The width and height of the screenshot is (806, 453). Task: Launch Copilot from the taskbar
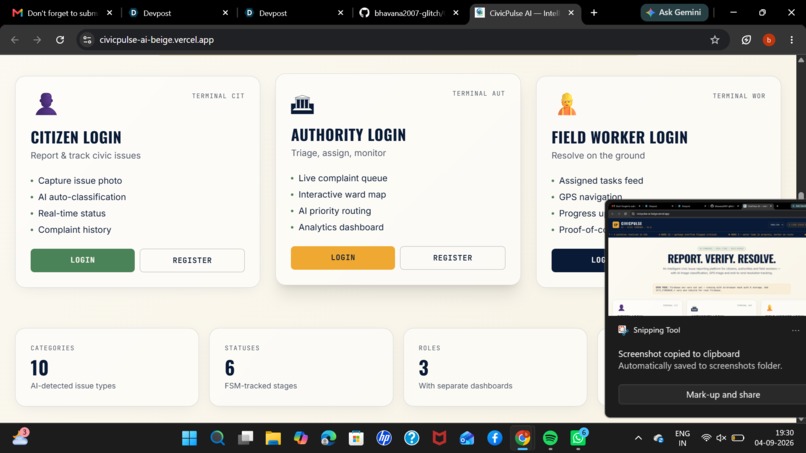point(301,438)
